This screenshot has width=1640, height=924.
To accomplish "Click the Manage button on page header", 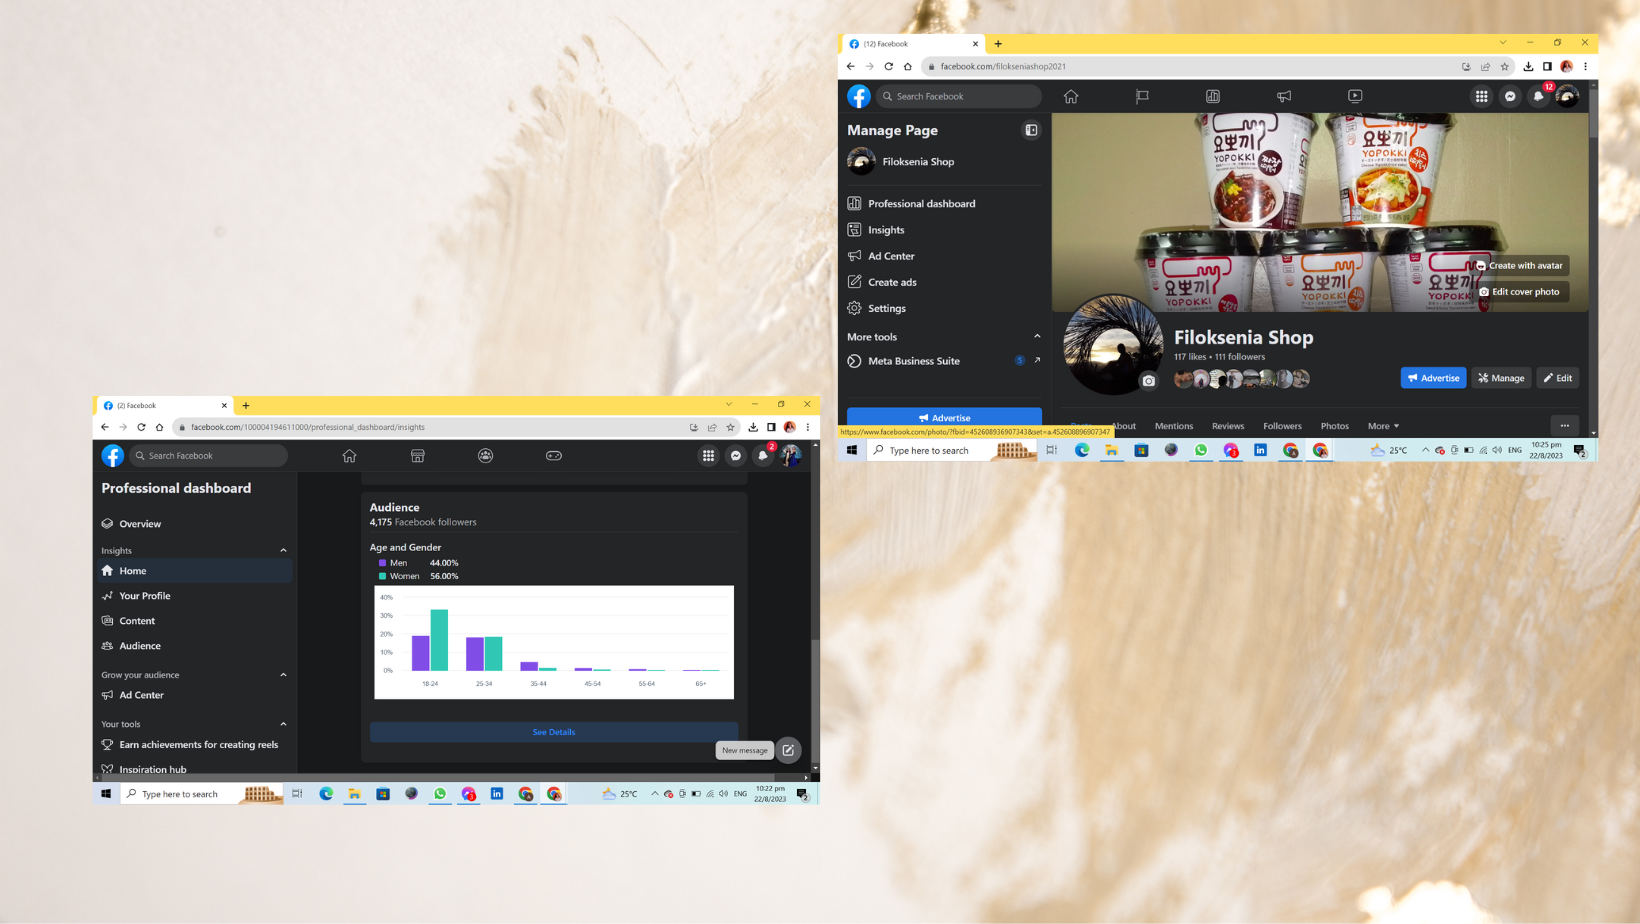I will [1501, 378].
